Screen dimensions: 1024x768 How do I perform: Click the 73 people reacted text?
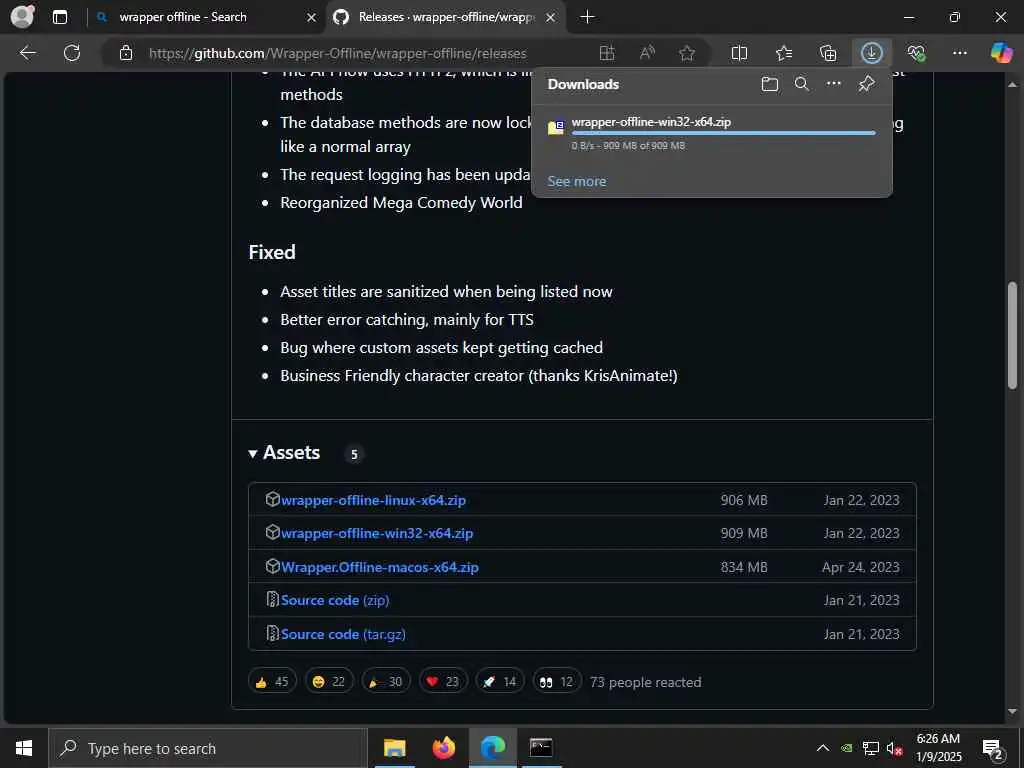click(x=645, y=682)
